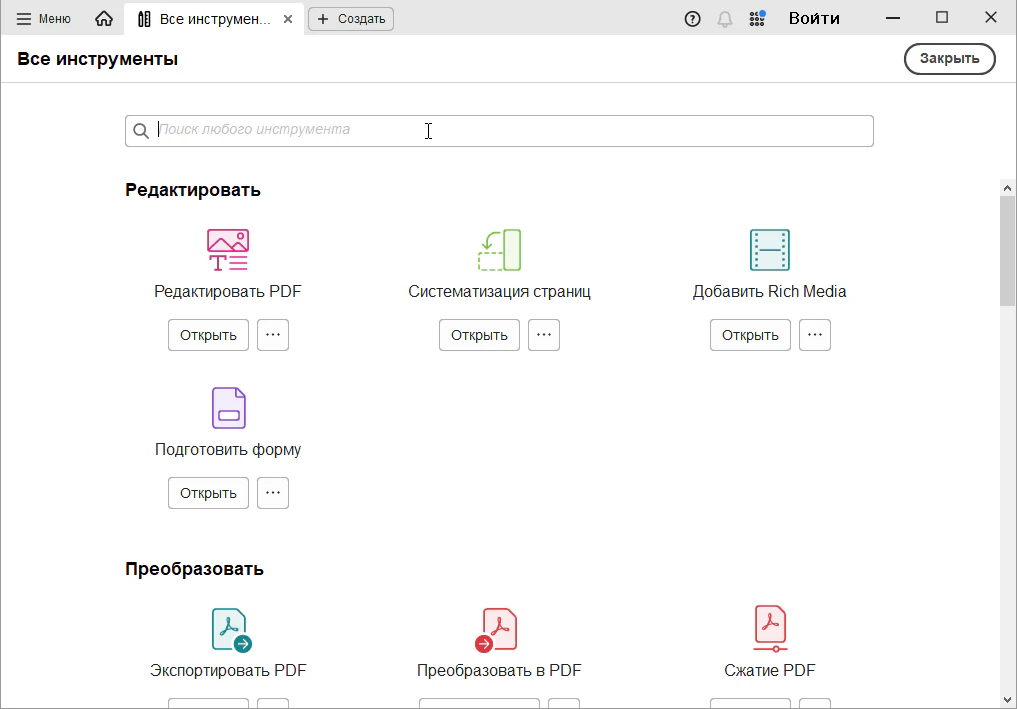Image resolution: width=1017 pixels, height=709 pixels.
Task: Show notifications via the bell icon
Action: coord(725,19)
